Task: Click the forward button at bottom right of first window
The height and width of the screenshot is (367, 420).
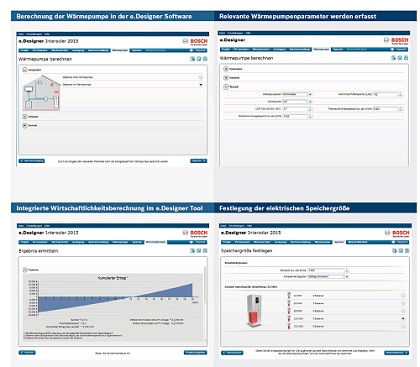Action: tap(198, 161)
